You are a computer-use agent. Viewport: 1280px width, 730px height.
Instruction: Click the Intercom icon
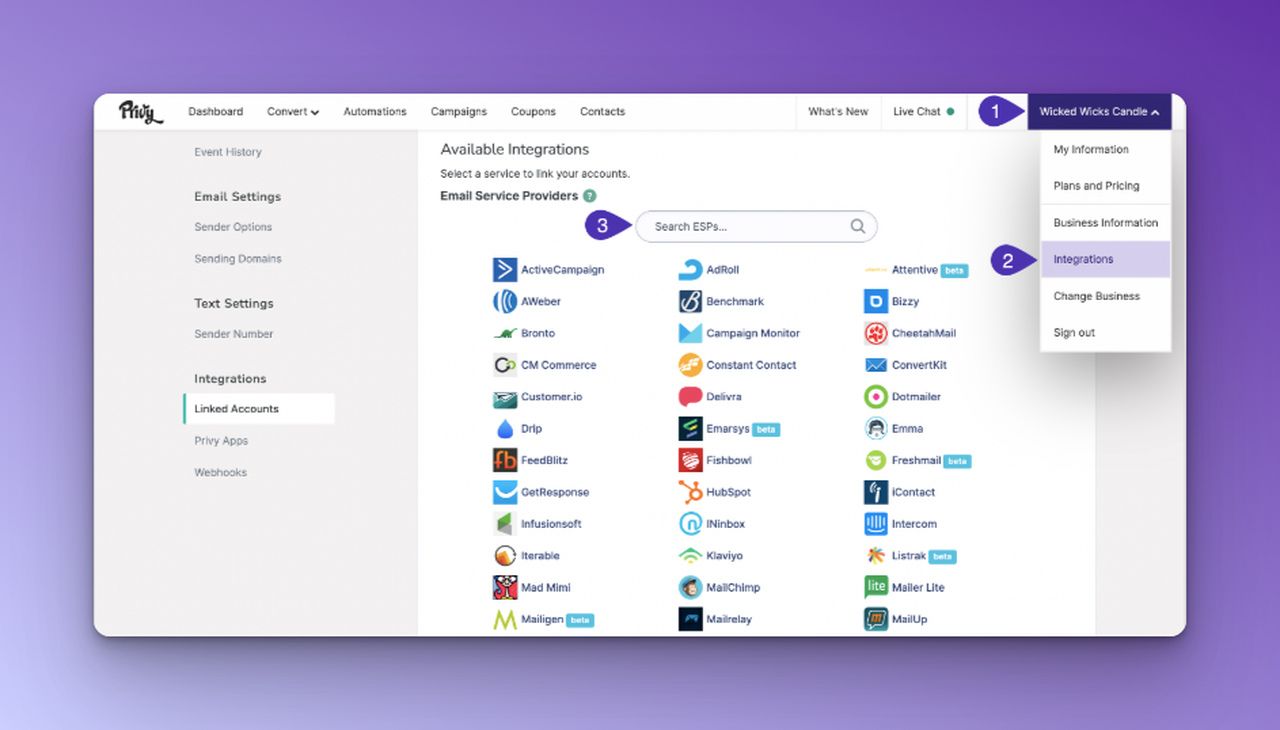tap(876, 524)
